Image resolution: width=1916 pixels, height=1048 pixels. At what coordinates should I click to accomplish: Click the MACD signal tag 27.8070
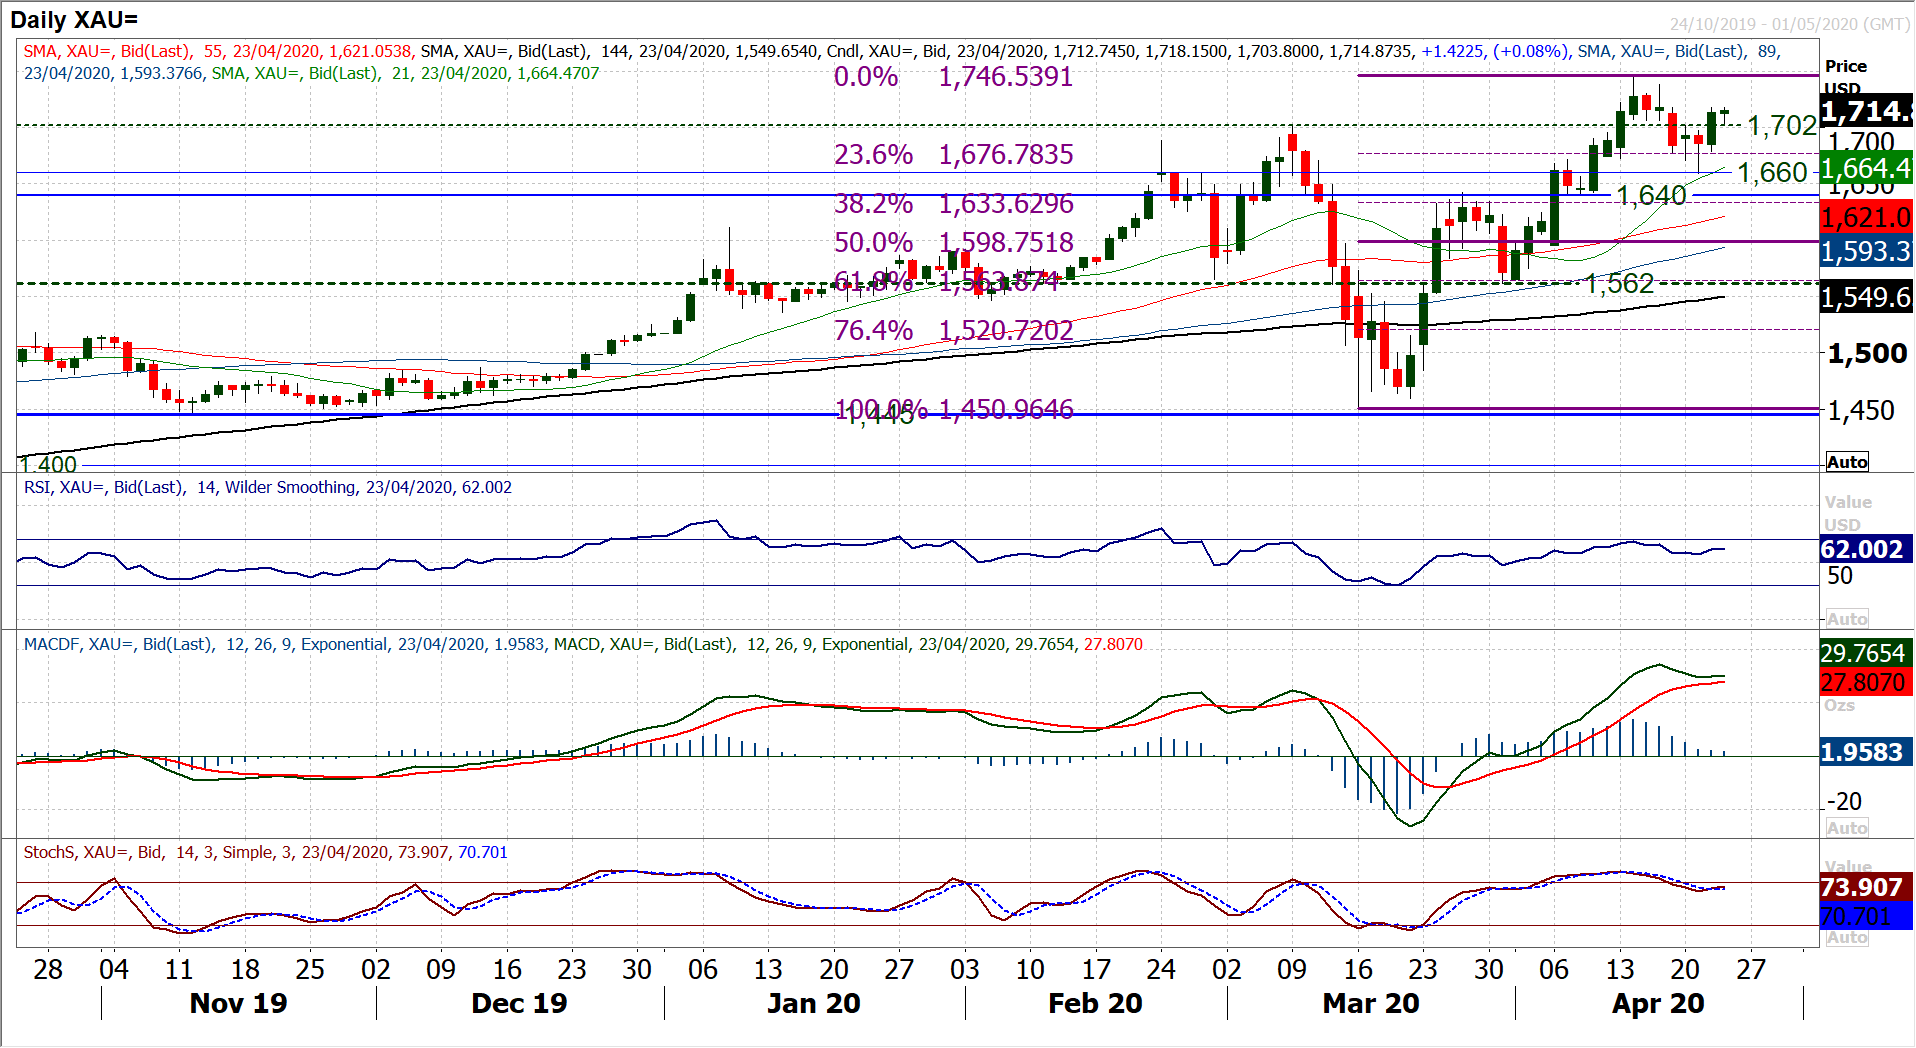click(1866, 682)
